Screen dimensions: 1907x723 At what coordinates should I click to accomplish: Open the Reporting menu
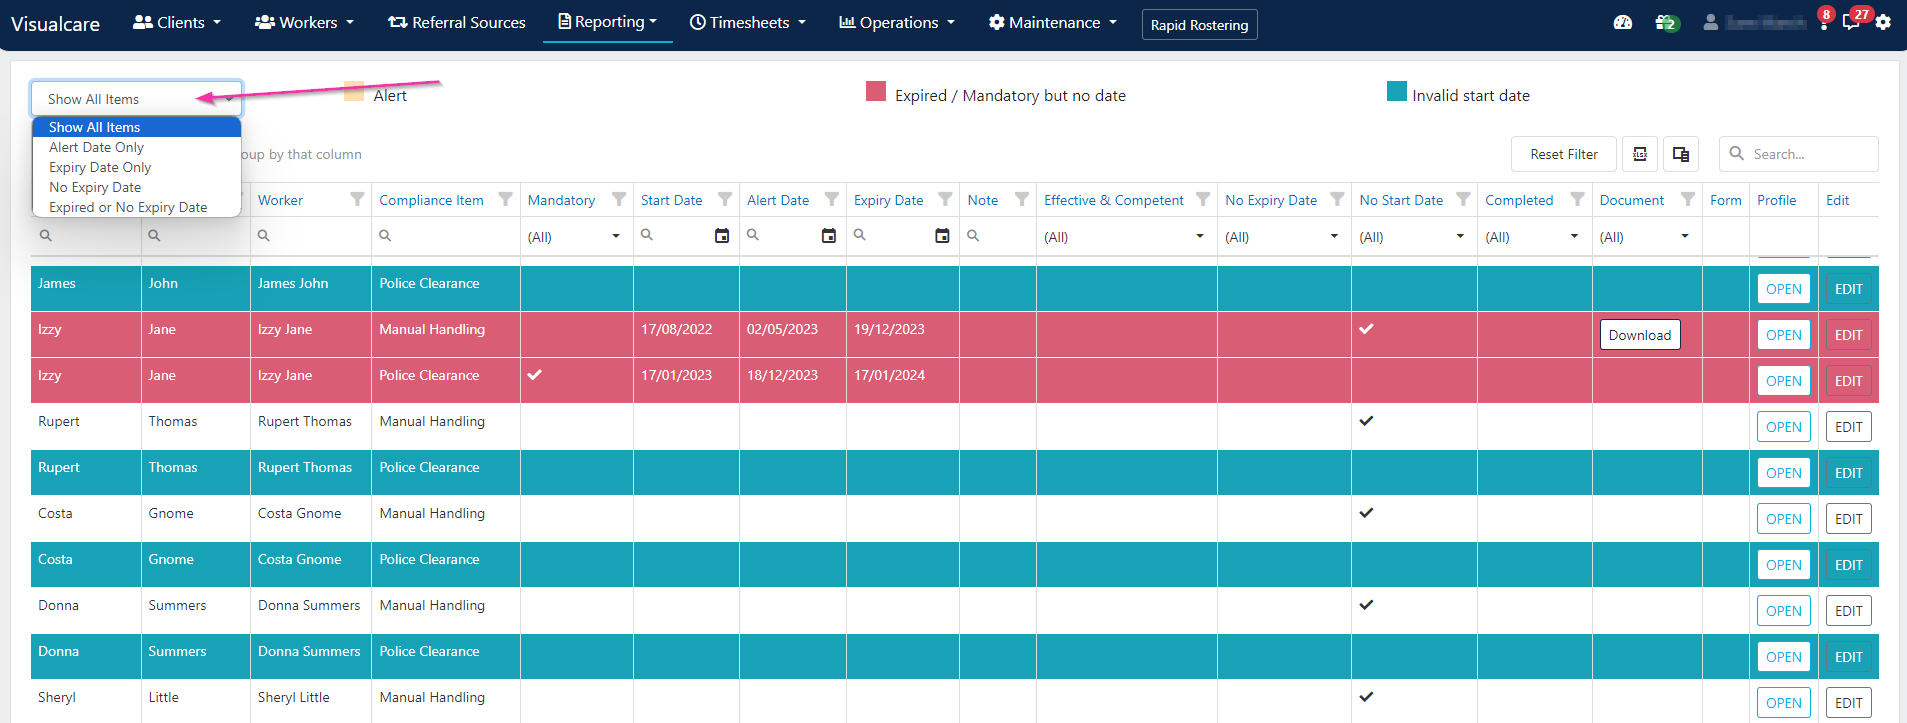pos(607,22)
